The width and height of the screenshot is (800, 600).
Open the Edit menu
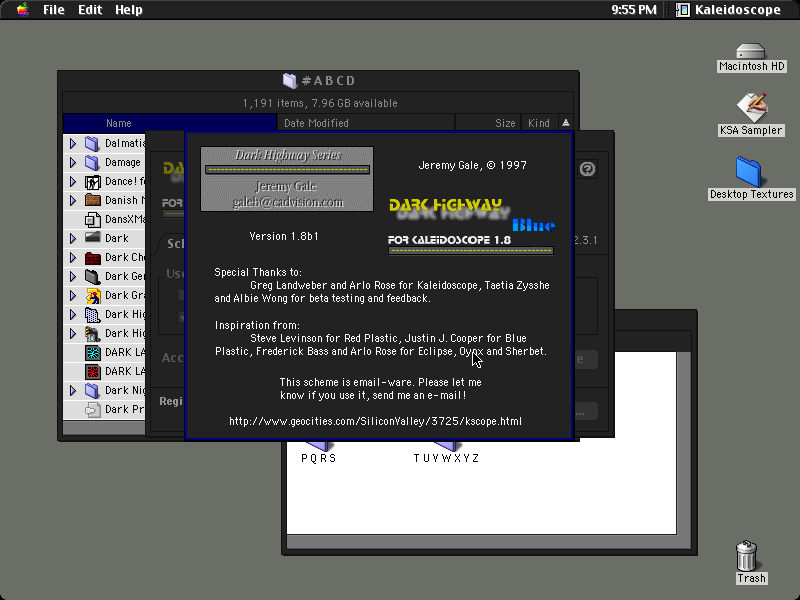90,10
